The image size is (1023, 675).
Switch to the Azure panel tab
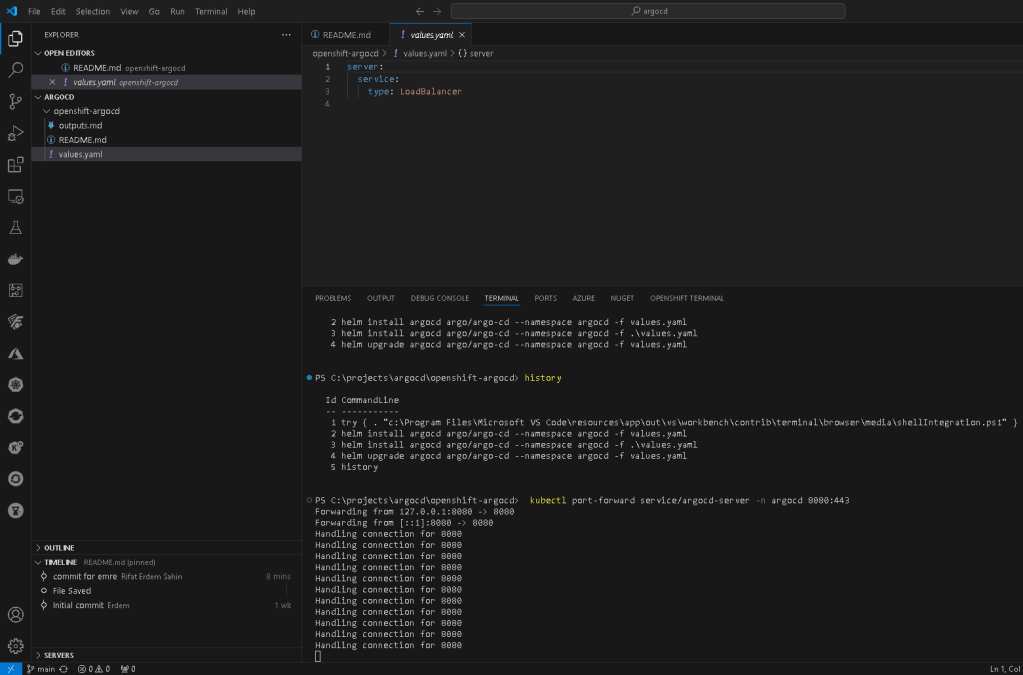[x=583, y=298]
